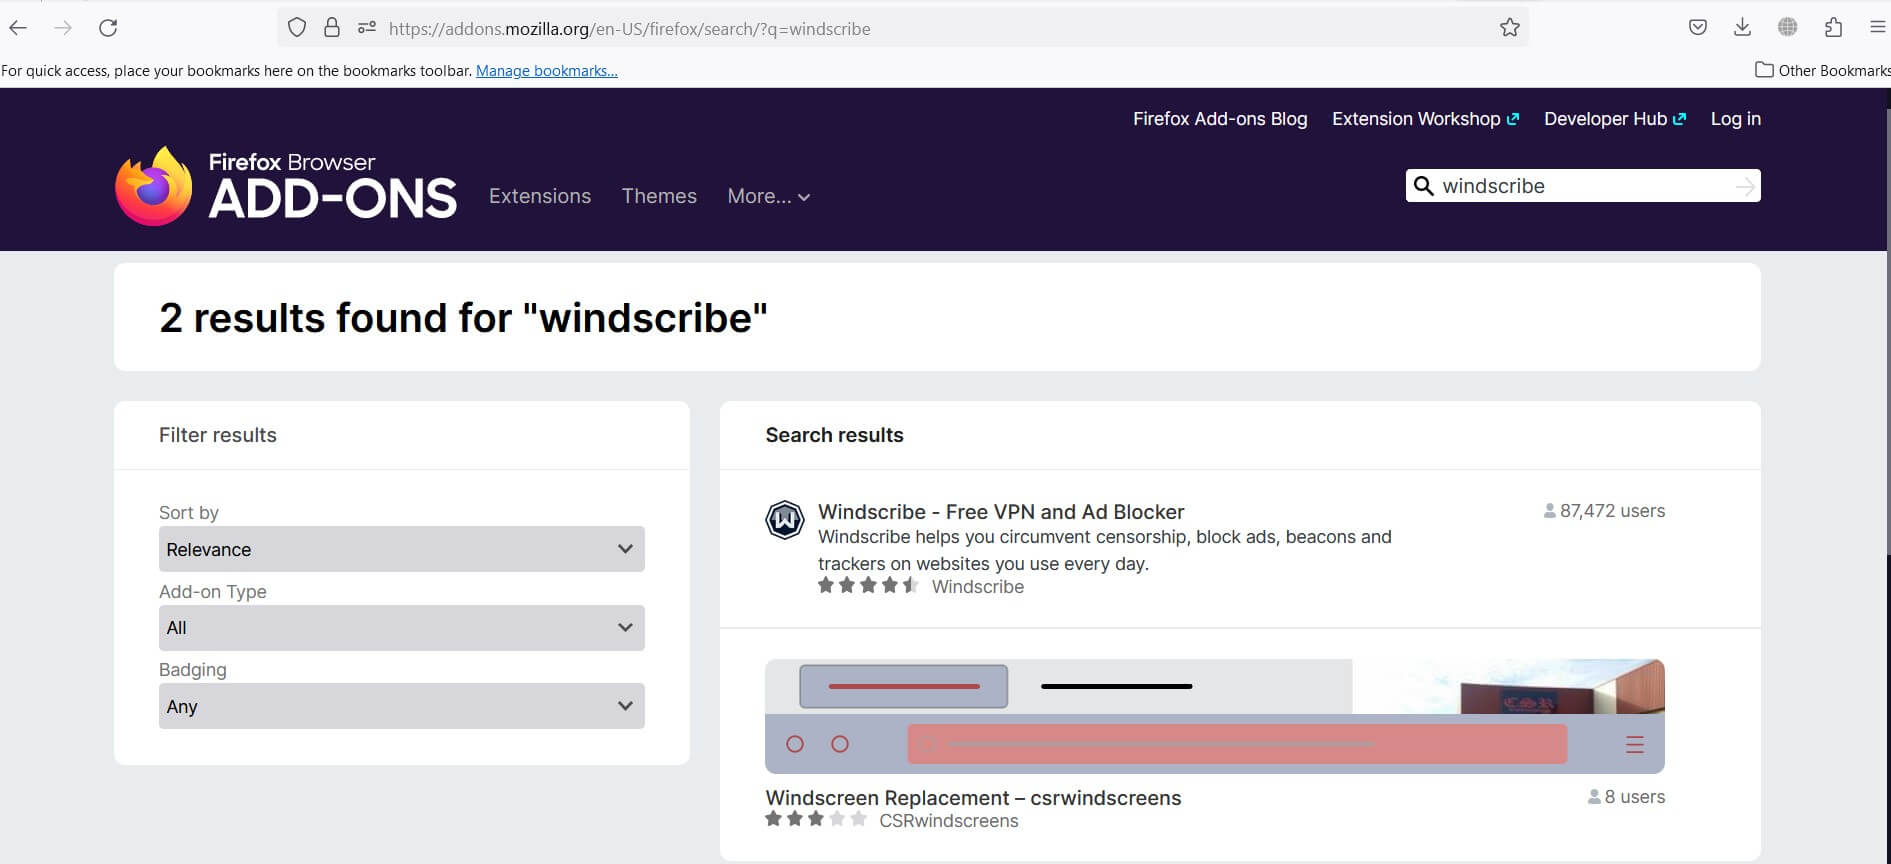Click the Windscribe star rating

(x=868, y=586)
